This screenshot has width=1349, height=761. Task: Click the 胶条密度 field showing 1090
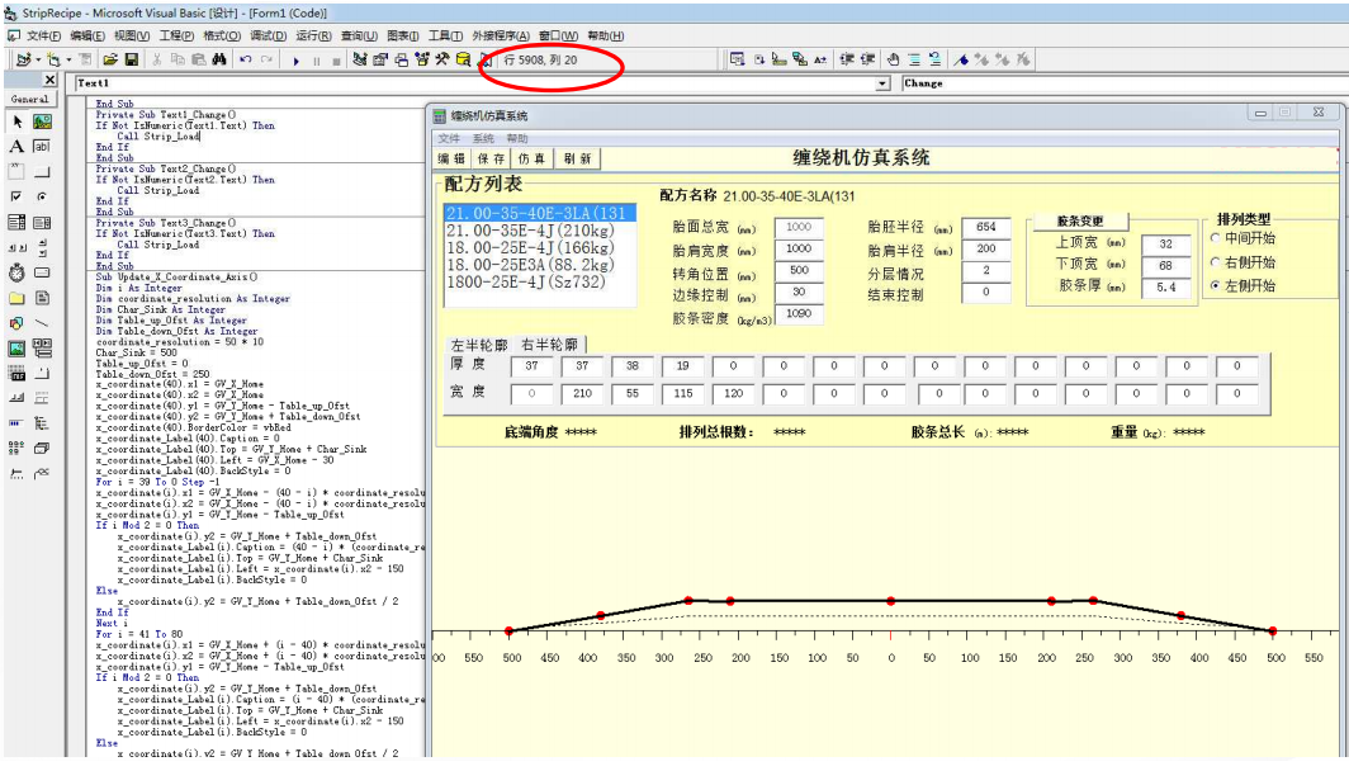[799, 315]
